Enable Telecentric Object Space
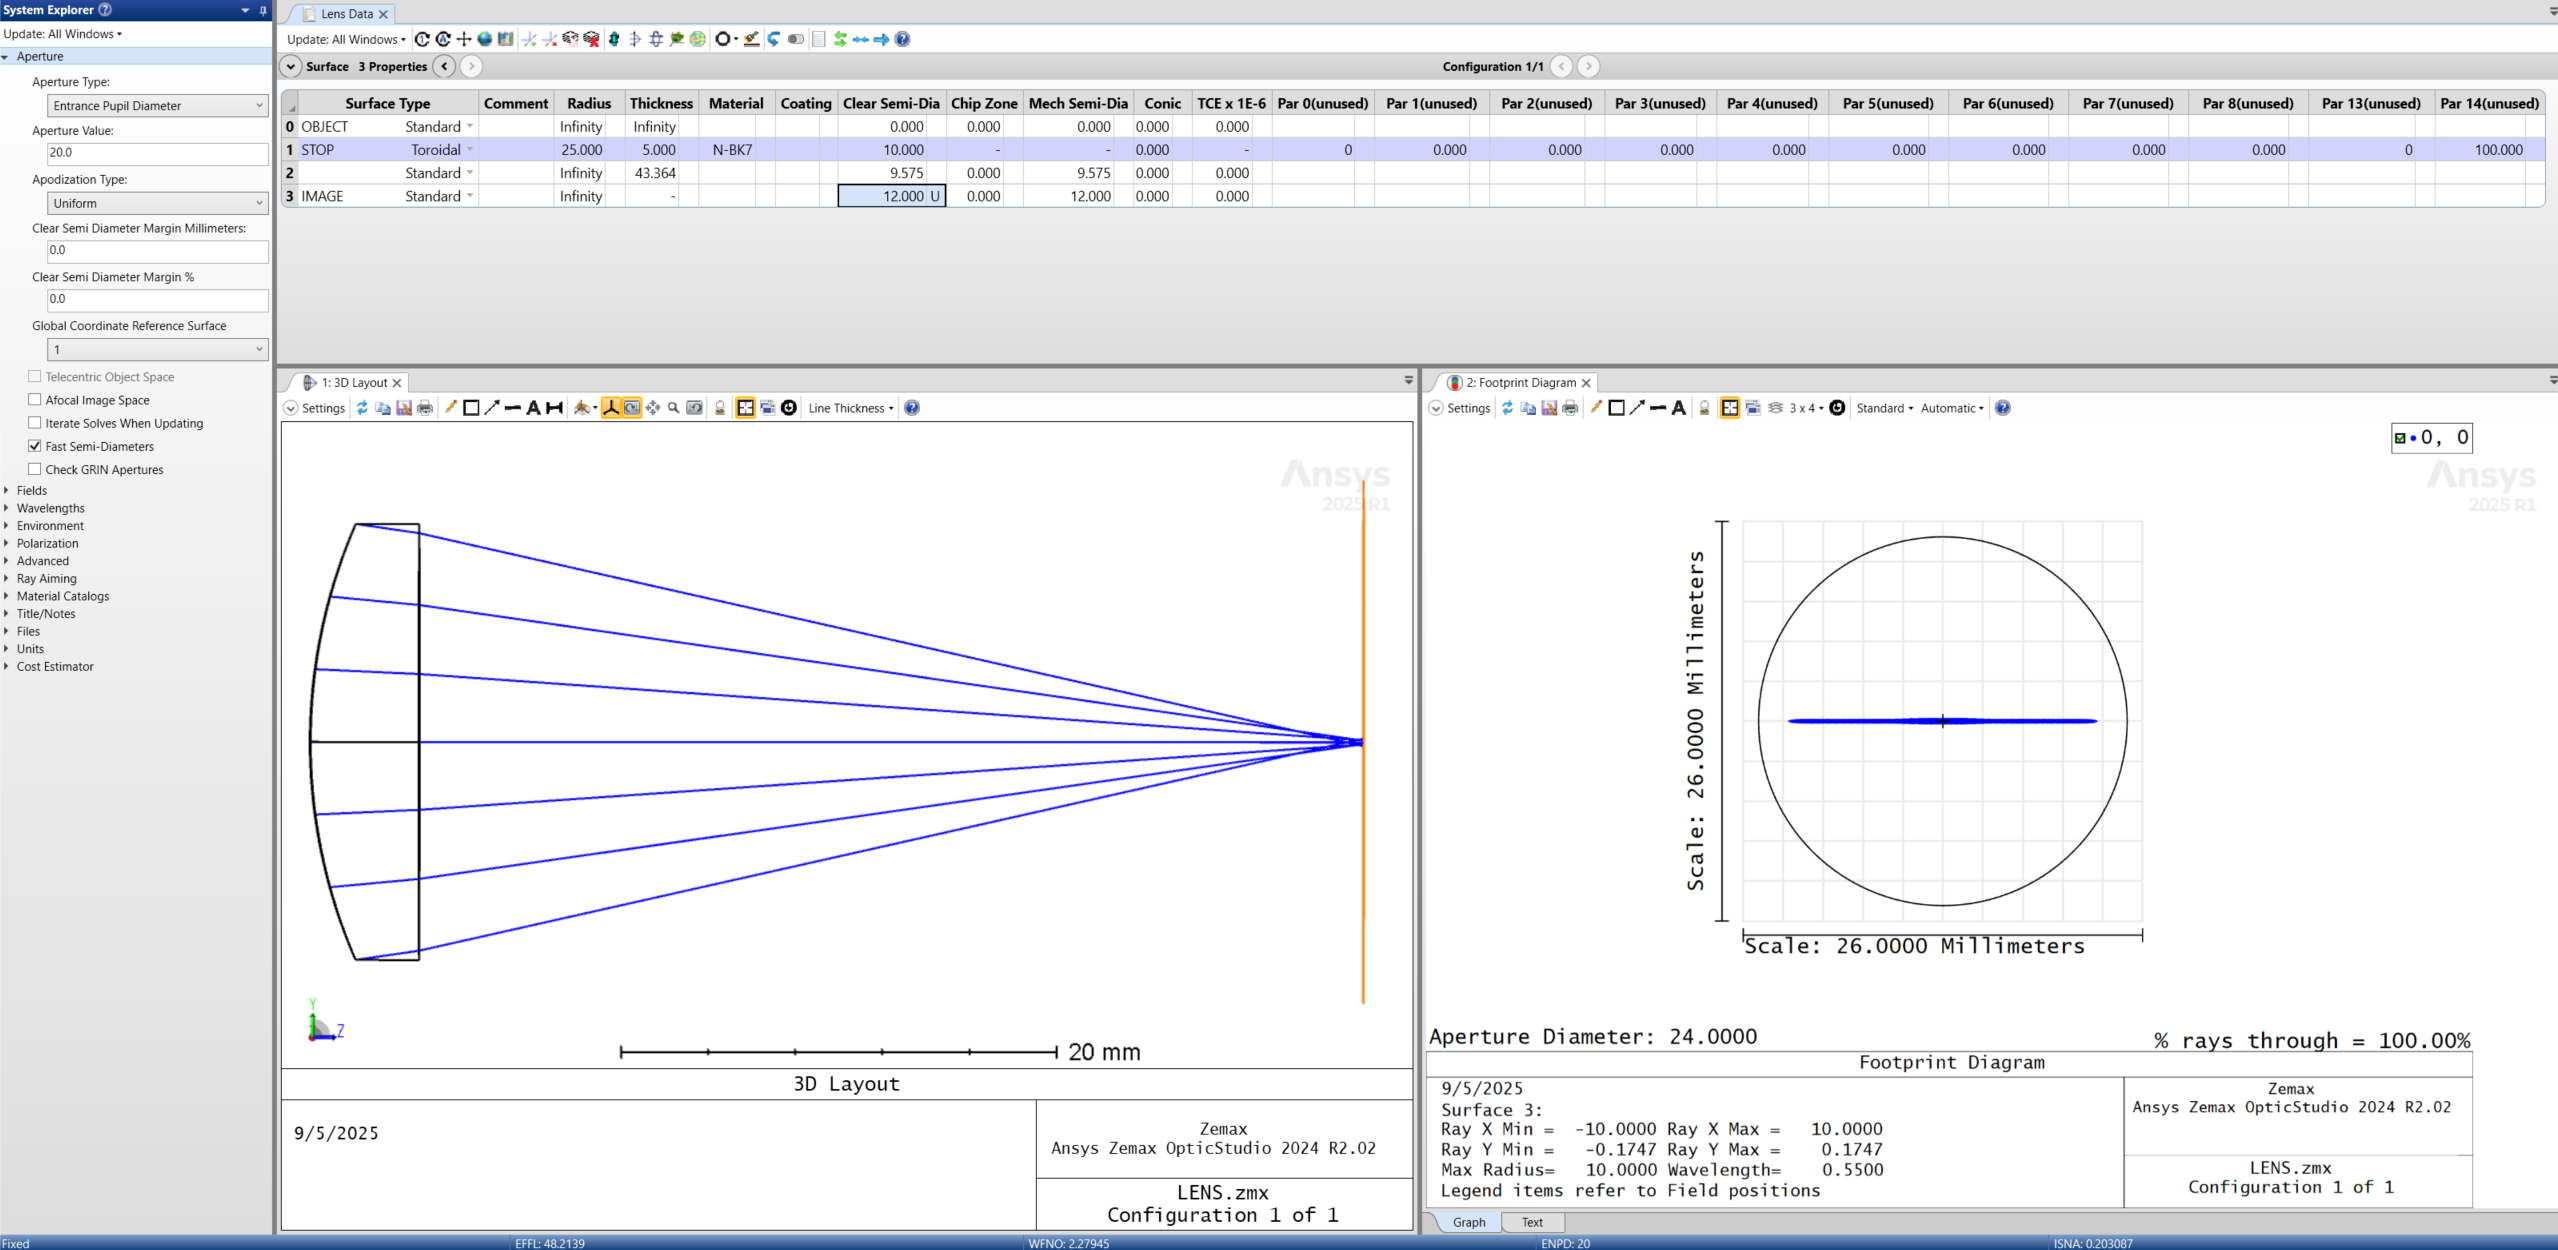This screenshot has width=2558, height=1250. tap(34, 376)
